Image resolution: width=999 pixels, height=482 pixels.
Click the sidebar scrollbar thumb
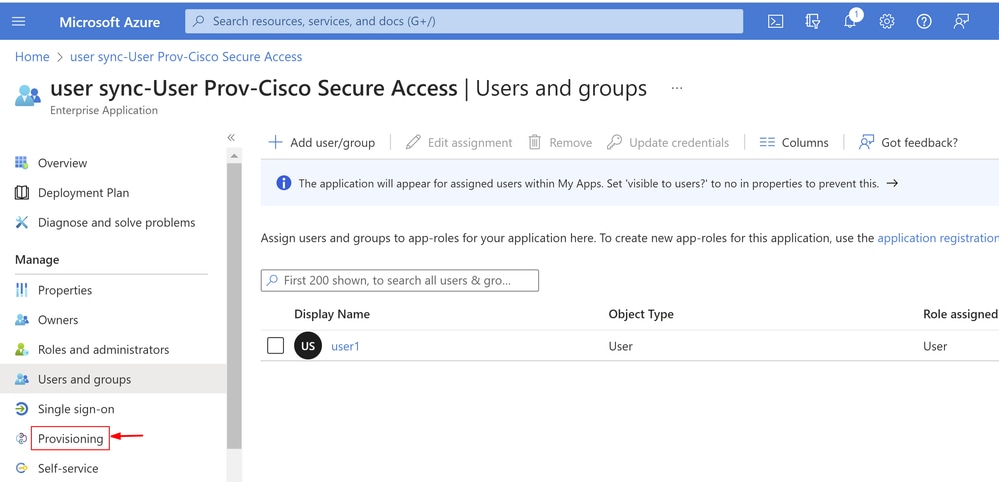[234, 306]
